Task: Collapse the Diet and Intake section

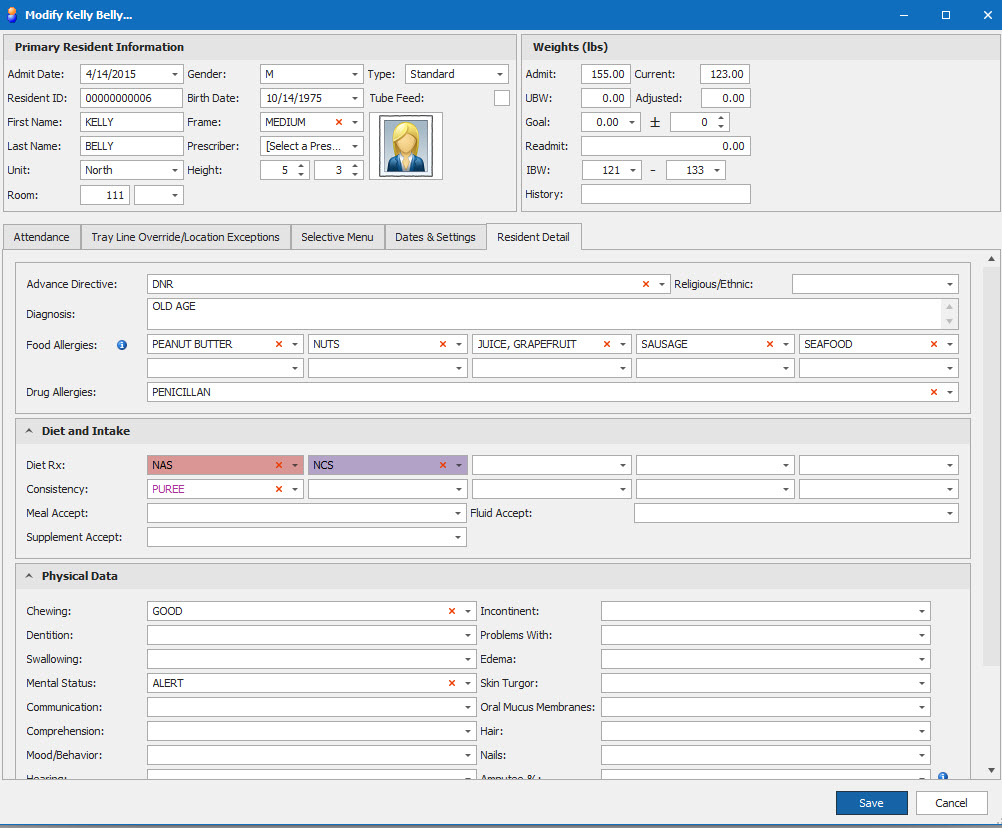Action: click(x=30, y=431)
